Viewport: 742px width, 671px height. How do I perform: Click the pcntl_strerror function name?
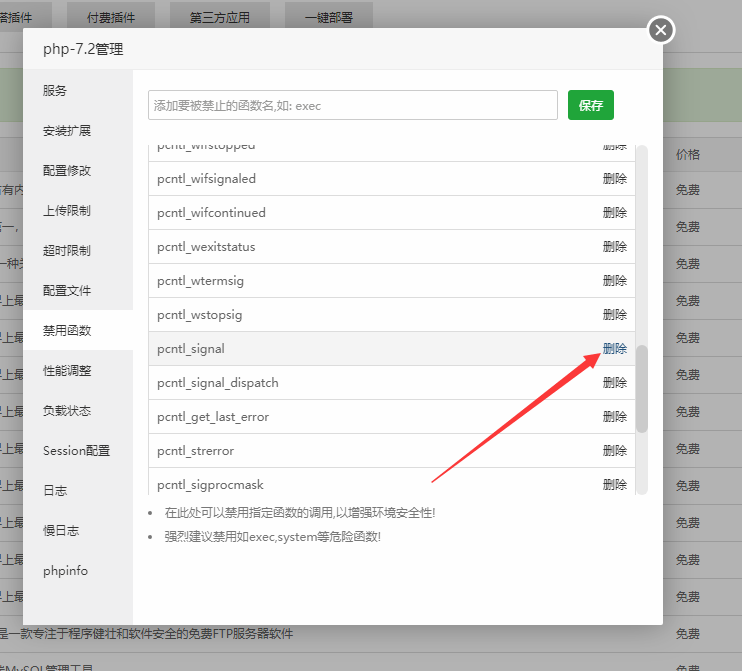tap(195, 451)
